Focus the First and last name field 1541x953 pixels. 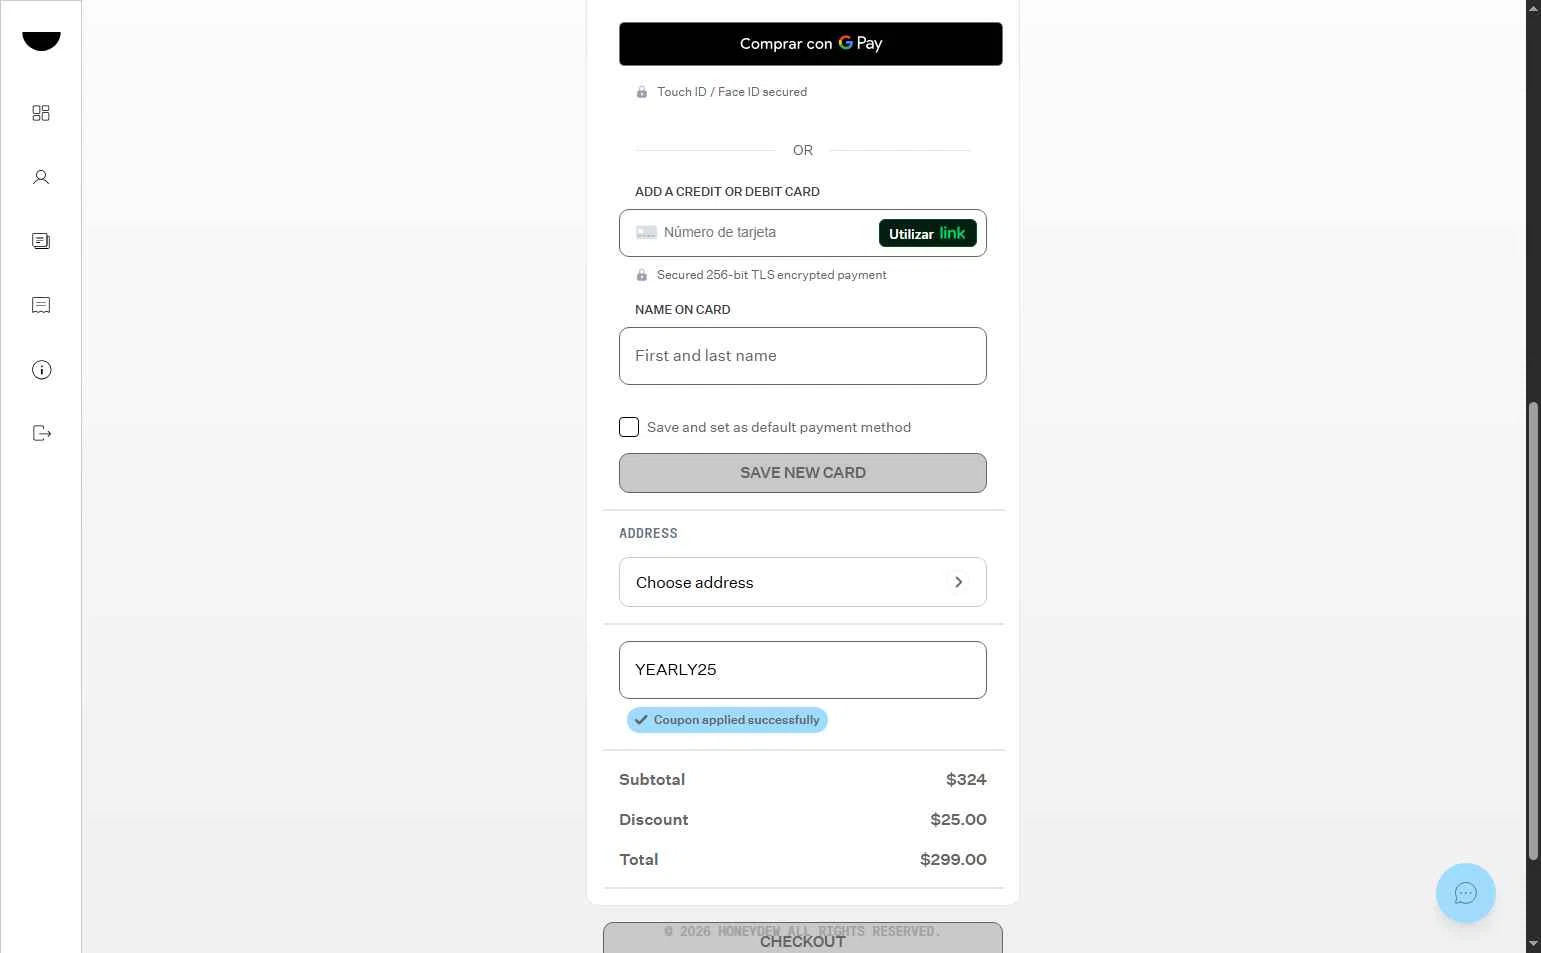click(x=803, y=356)
